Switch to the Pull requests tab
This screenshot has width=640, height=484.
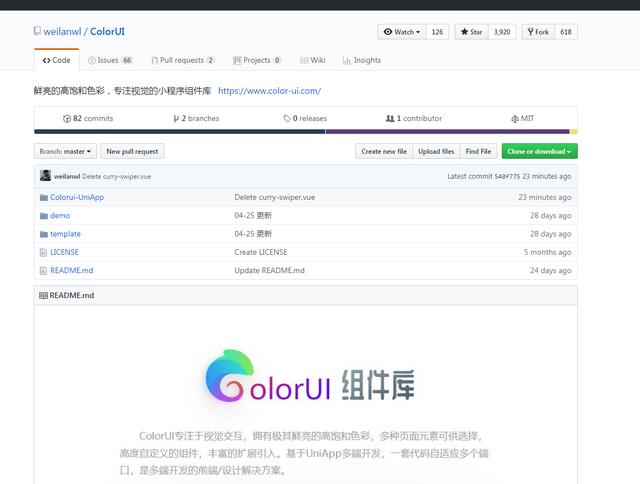point(183,60)
